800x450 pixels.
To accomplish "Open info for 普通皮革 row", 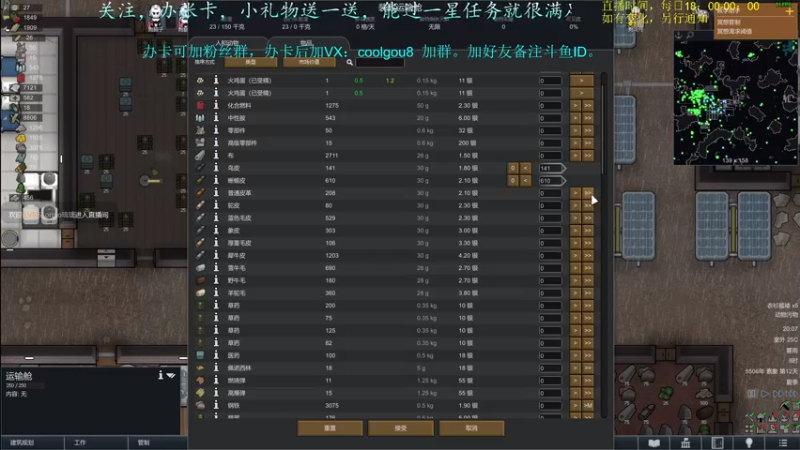I will click(216, 193).
